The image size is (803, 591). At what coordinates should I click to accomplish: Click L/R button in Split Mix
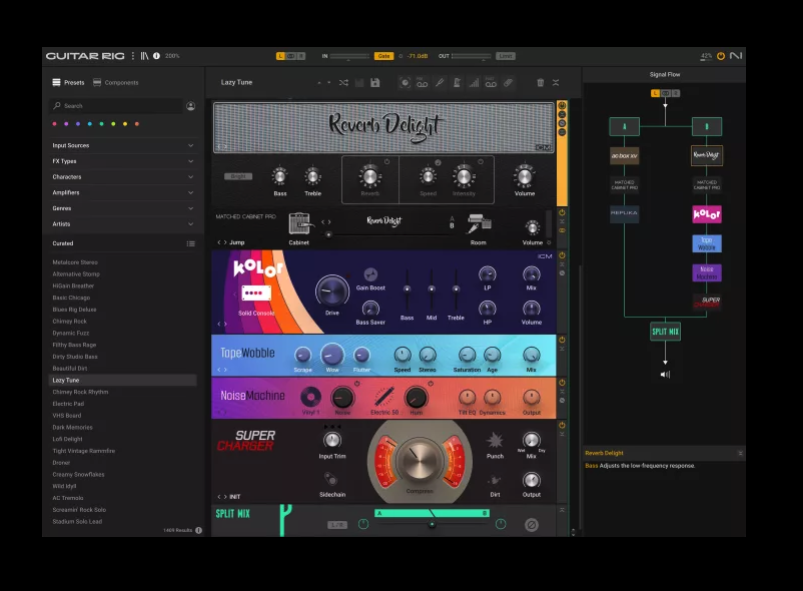(337, 525)
